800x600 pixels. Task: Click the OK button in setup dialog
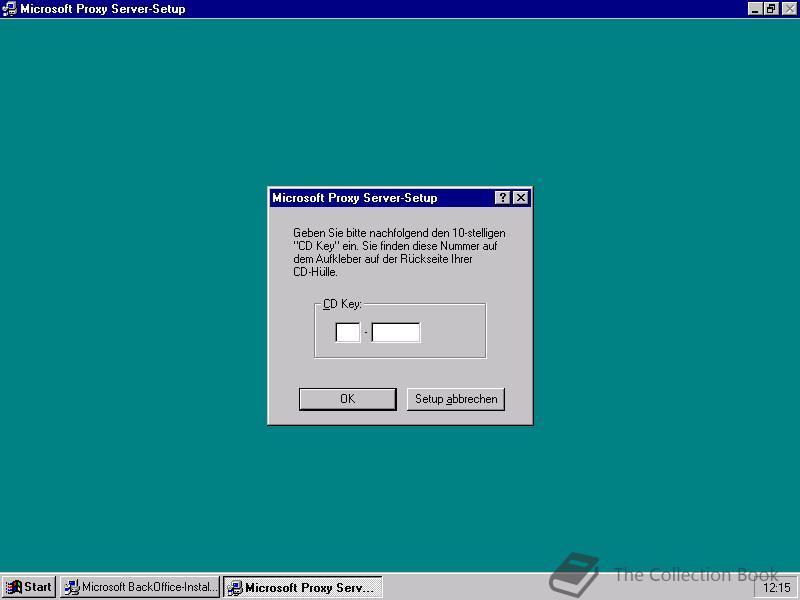click(347, 399)
